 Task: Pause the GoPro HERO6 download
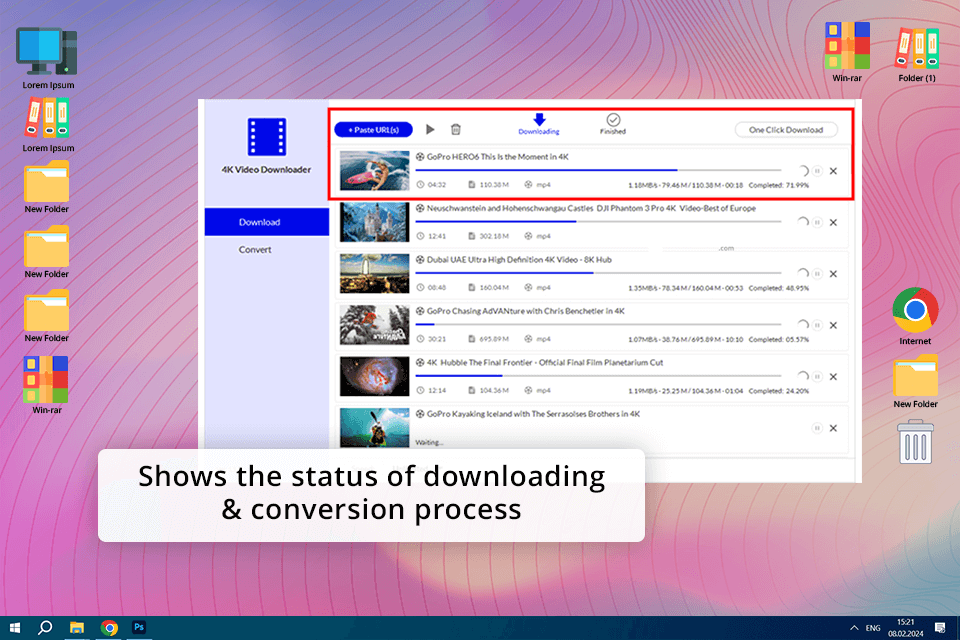(817, 171)
